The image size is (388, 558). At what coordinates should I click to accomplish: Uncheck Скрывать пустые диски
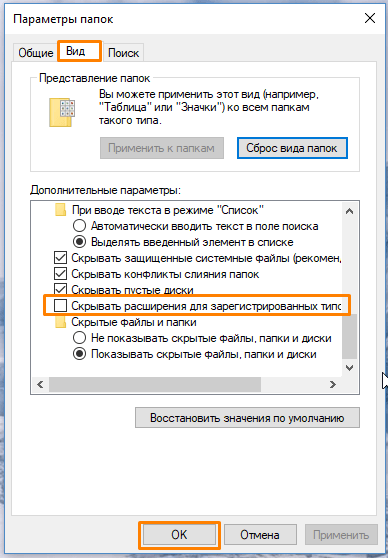click(x=60, y=289)
